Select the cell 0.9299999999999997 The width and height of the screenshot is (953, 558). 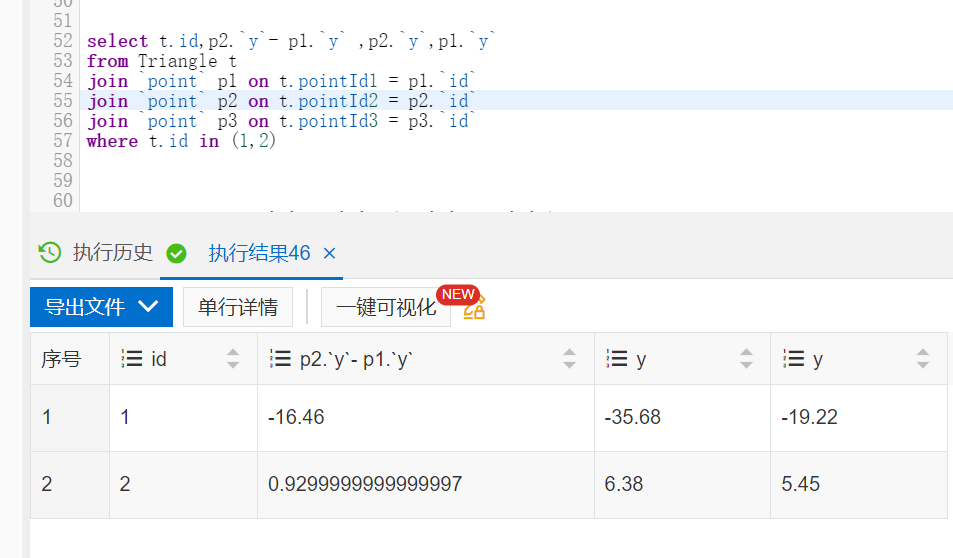[425, 484]
